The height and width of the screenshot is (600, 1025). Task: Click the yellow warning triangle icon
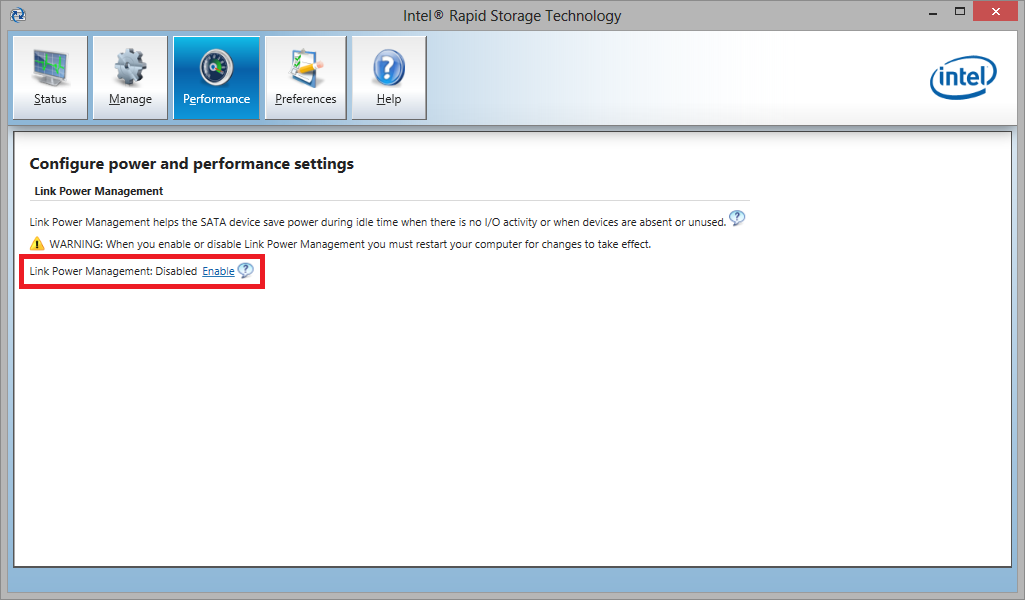pos(37,244)
